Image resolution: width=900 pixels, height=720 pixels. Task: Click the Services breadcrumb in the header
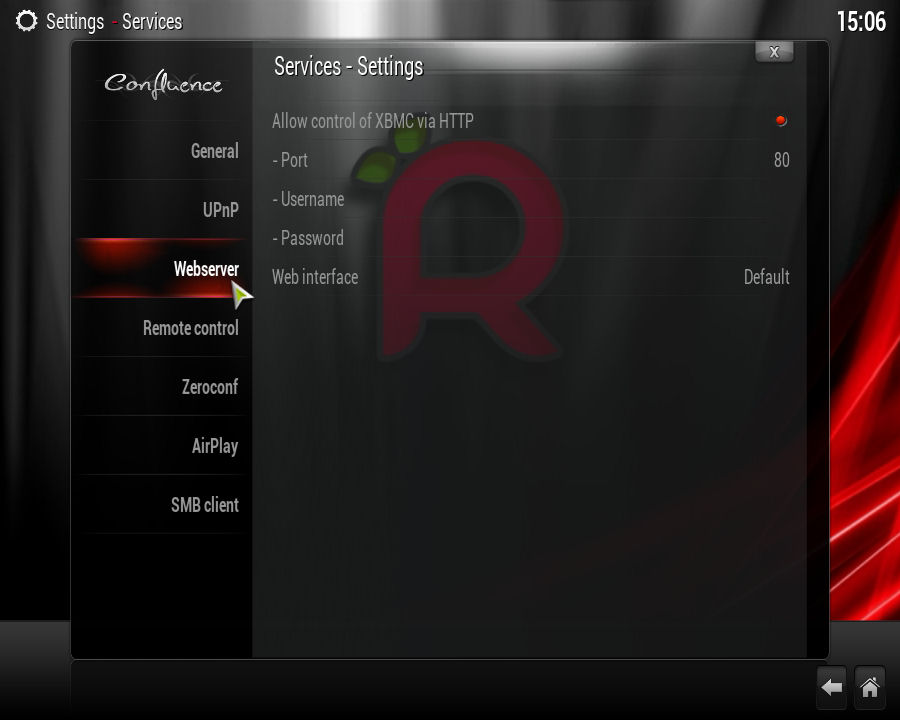pos(152,20)
